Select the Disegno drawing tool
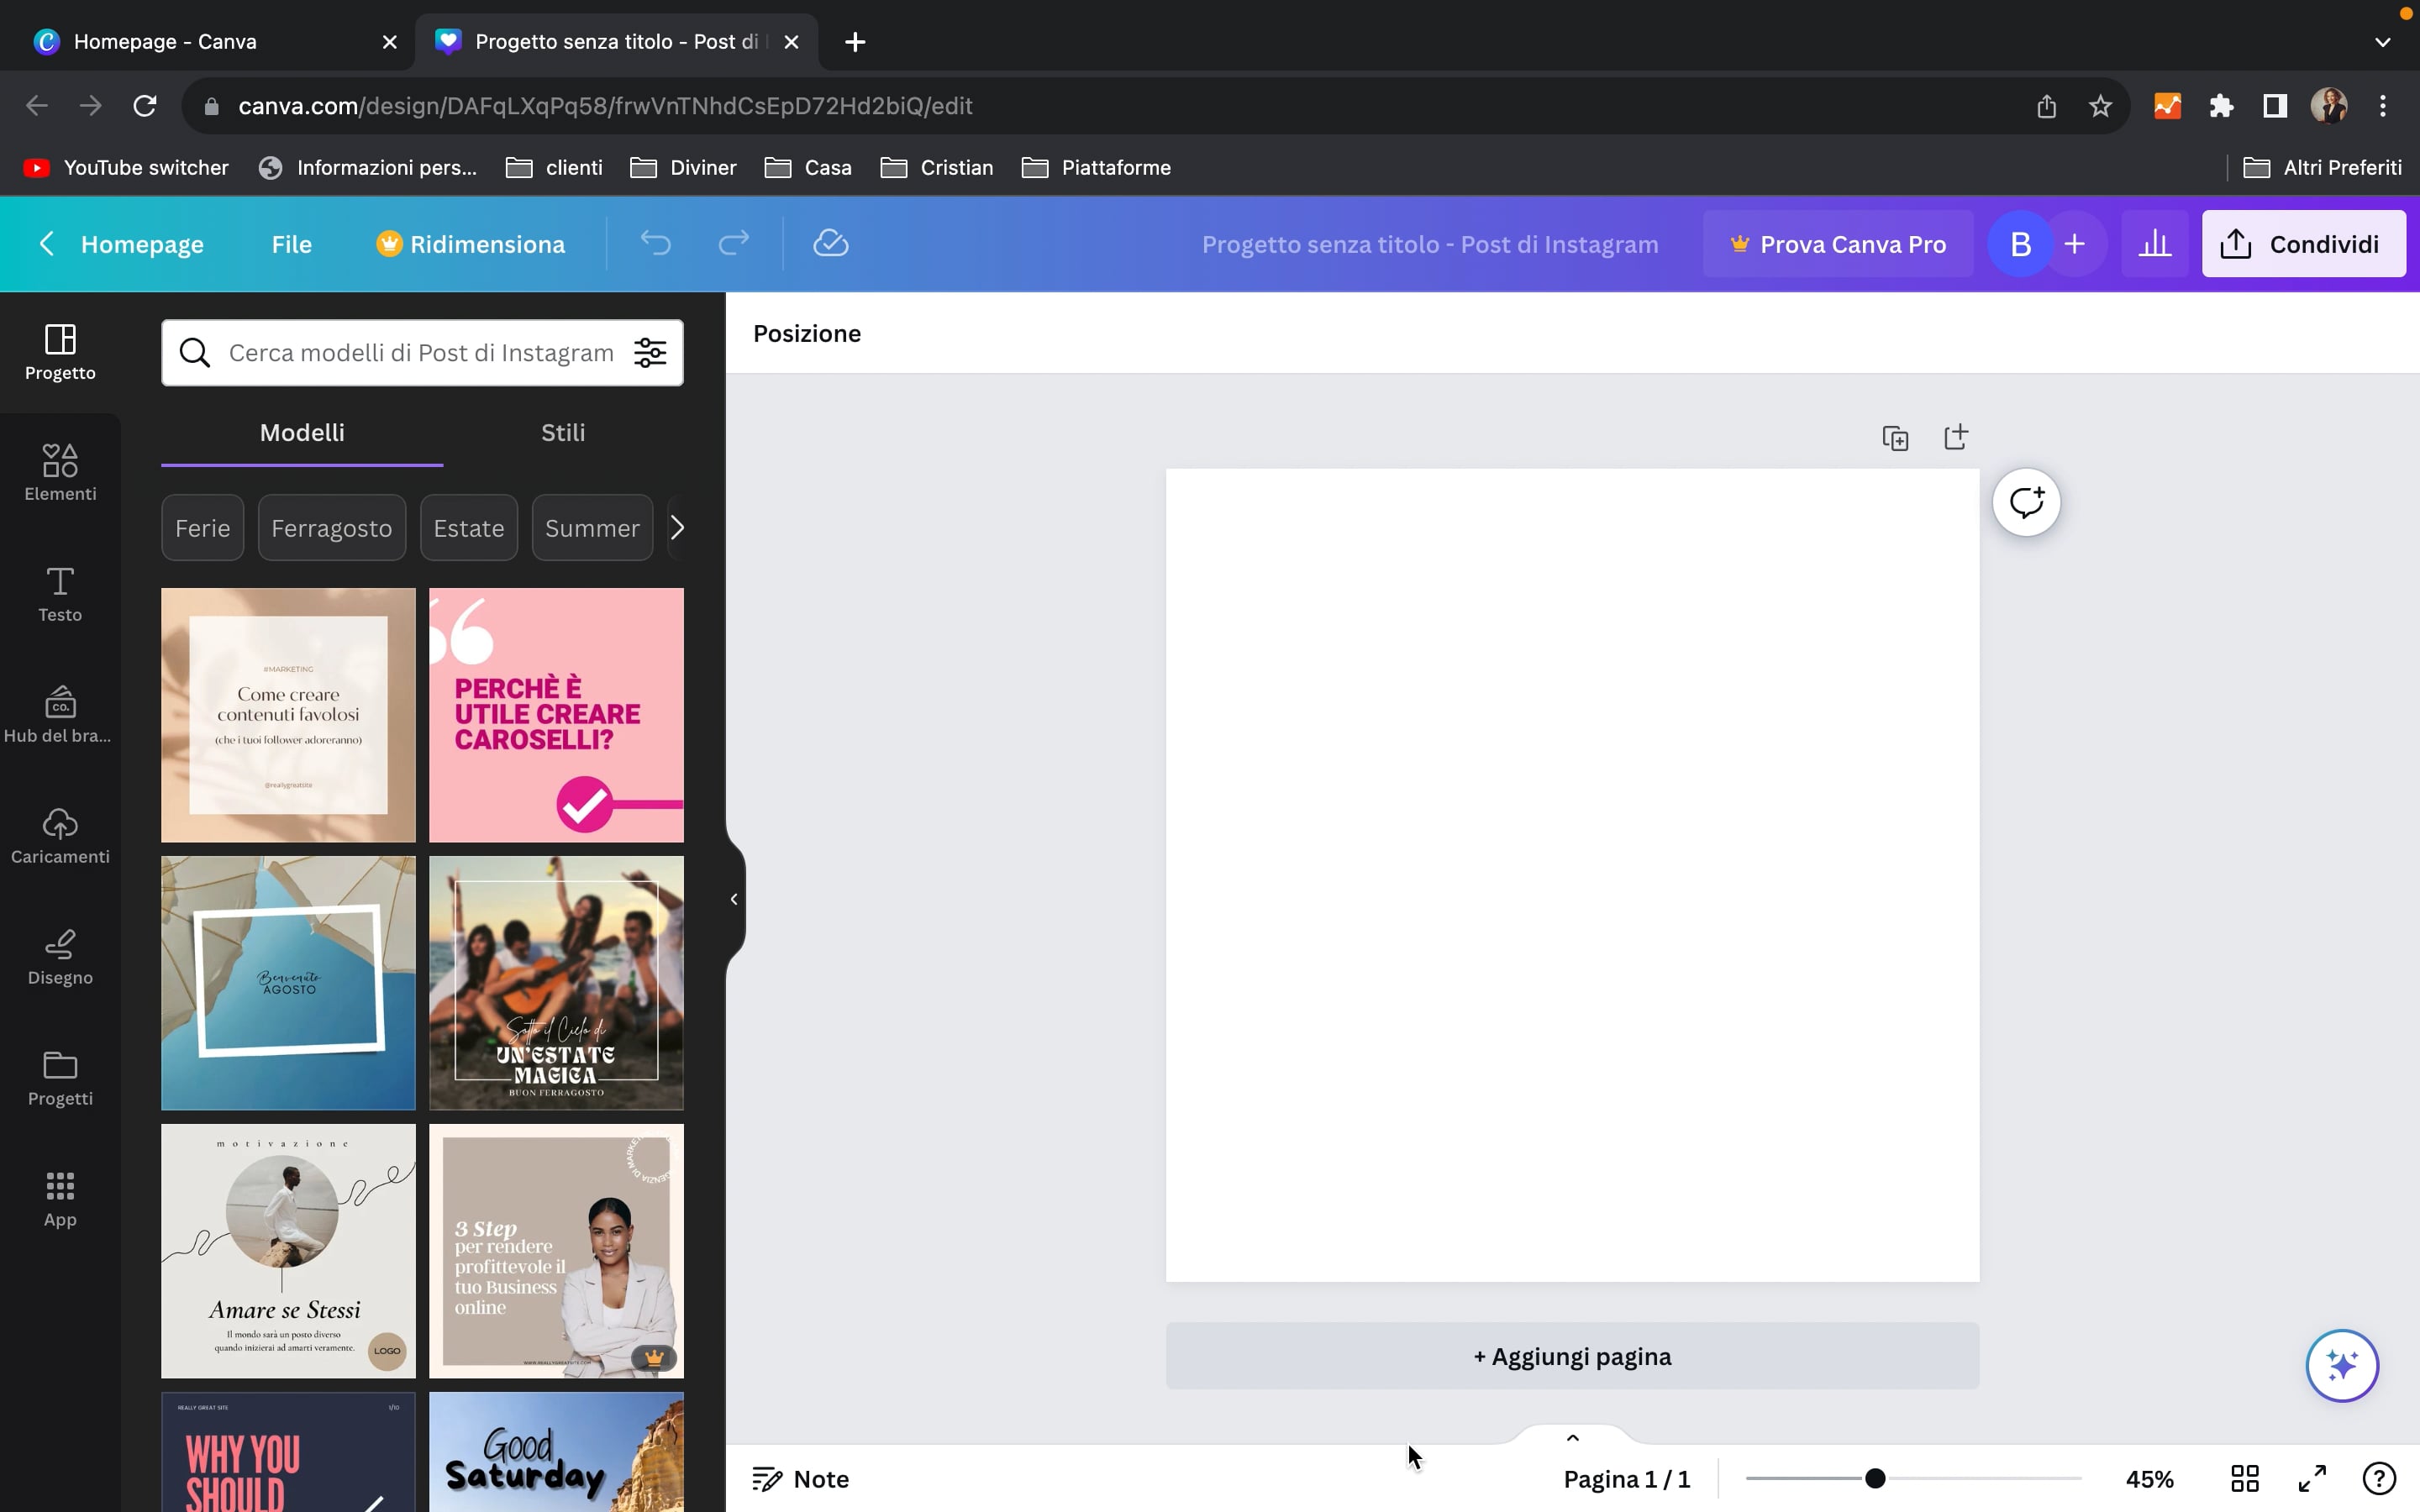 coord(60,956)
